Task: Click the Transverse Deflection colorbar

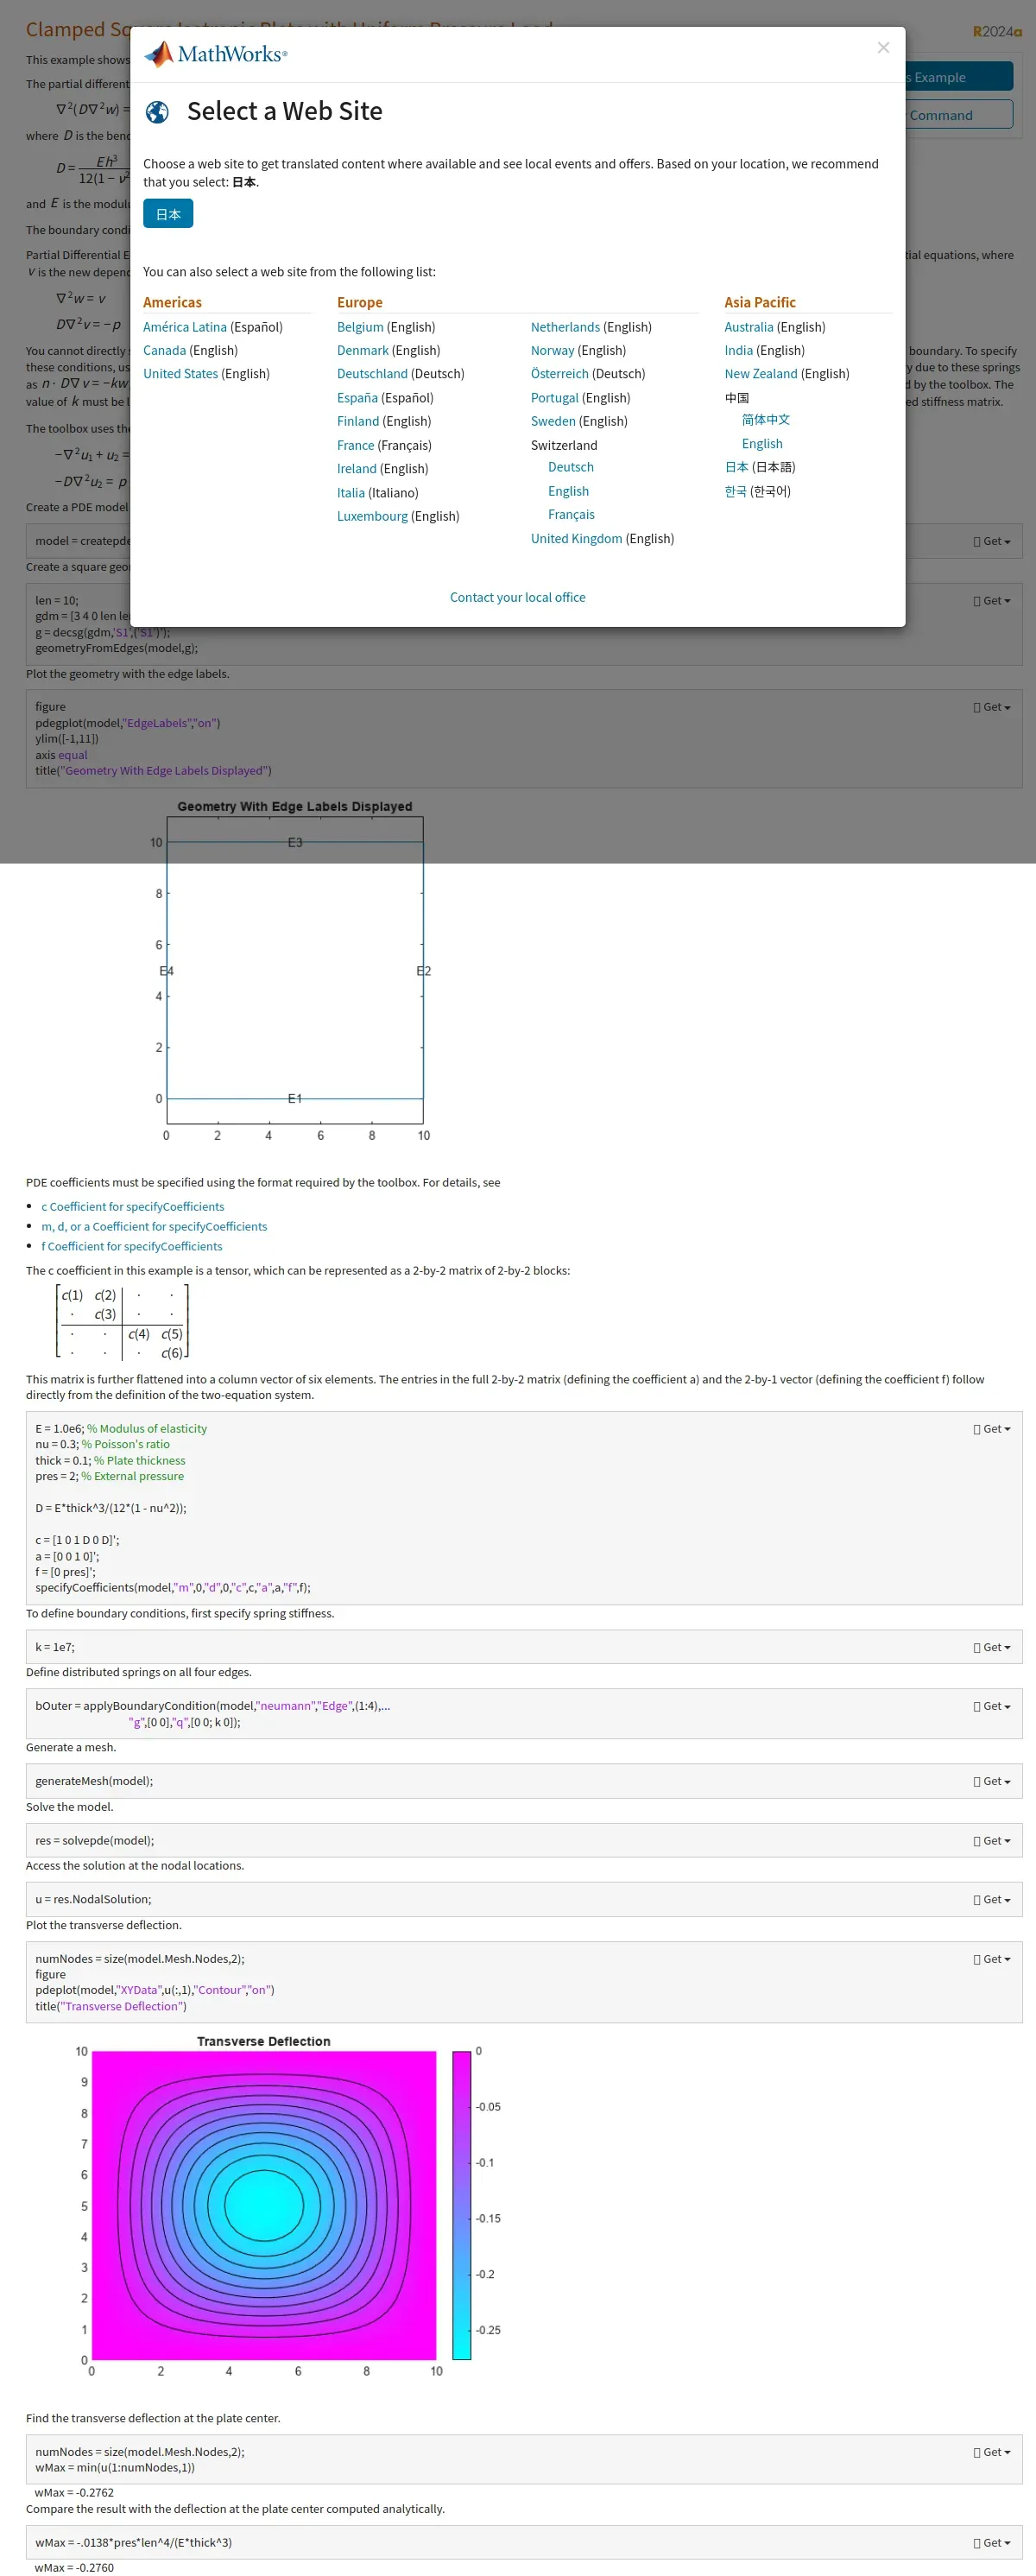Action: (x=461, y=2205)
